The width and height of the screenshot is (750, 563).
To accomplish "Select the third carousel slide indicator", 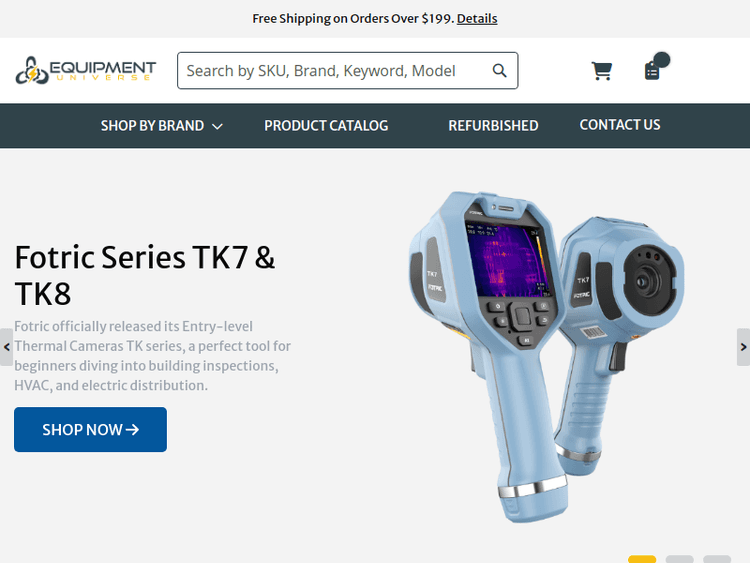I will (x=717, y=559).
